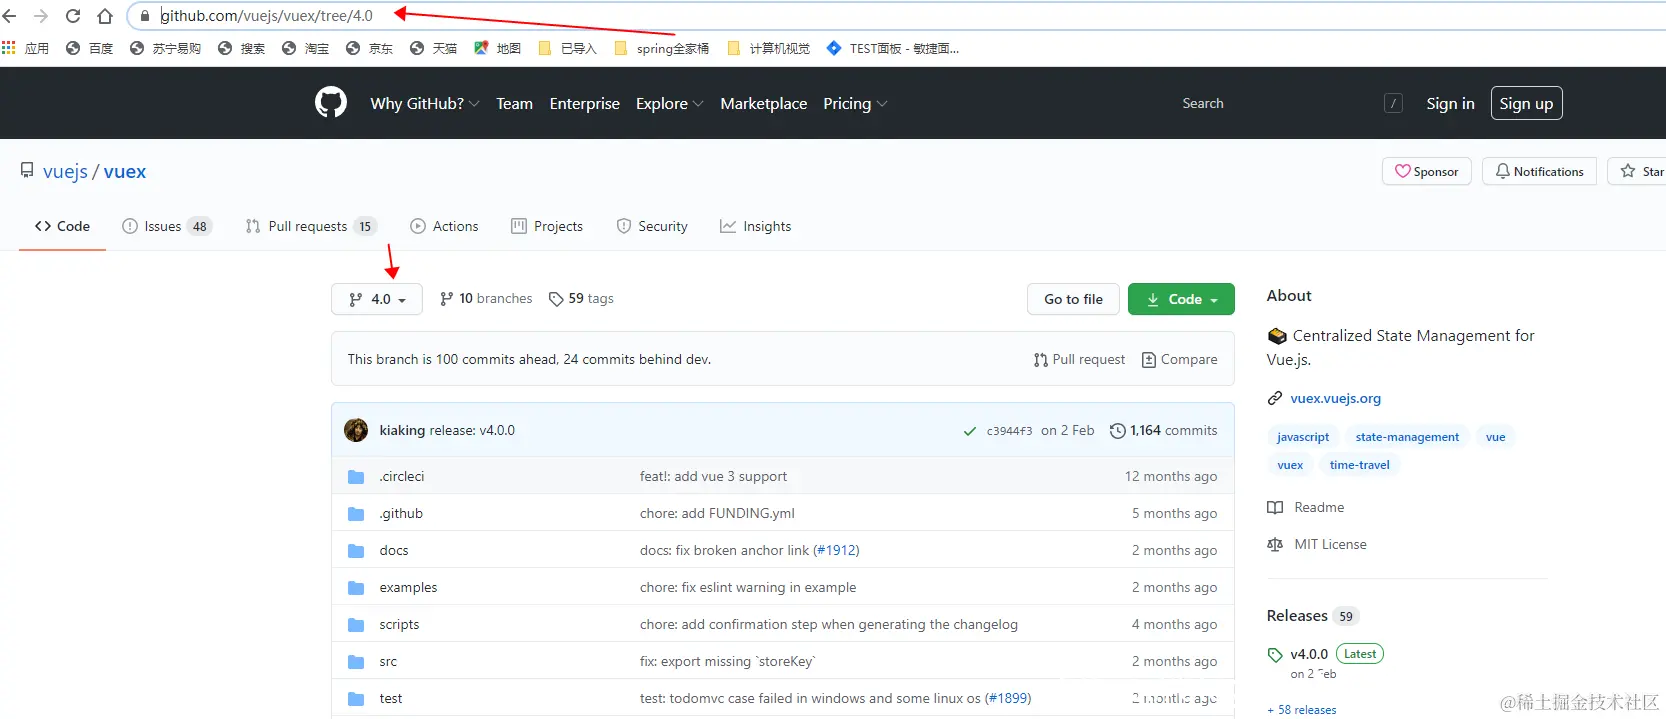The width and height of the screenshot is (1666, 719).
Task: Click the time-travel topic tag
Action: 1359,465
